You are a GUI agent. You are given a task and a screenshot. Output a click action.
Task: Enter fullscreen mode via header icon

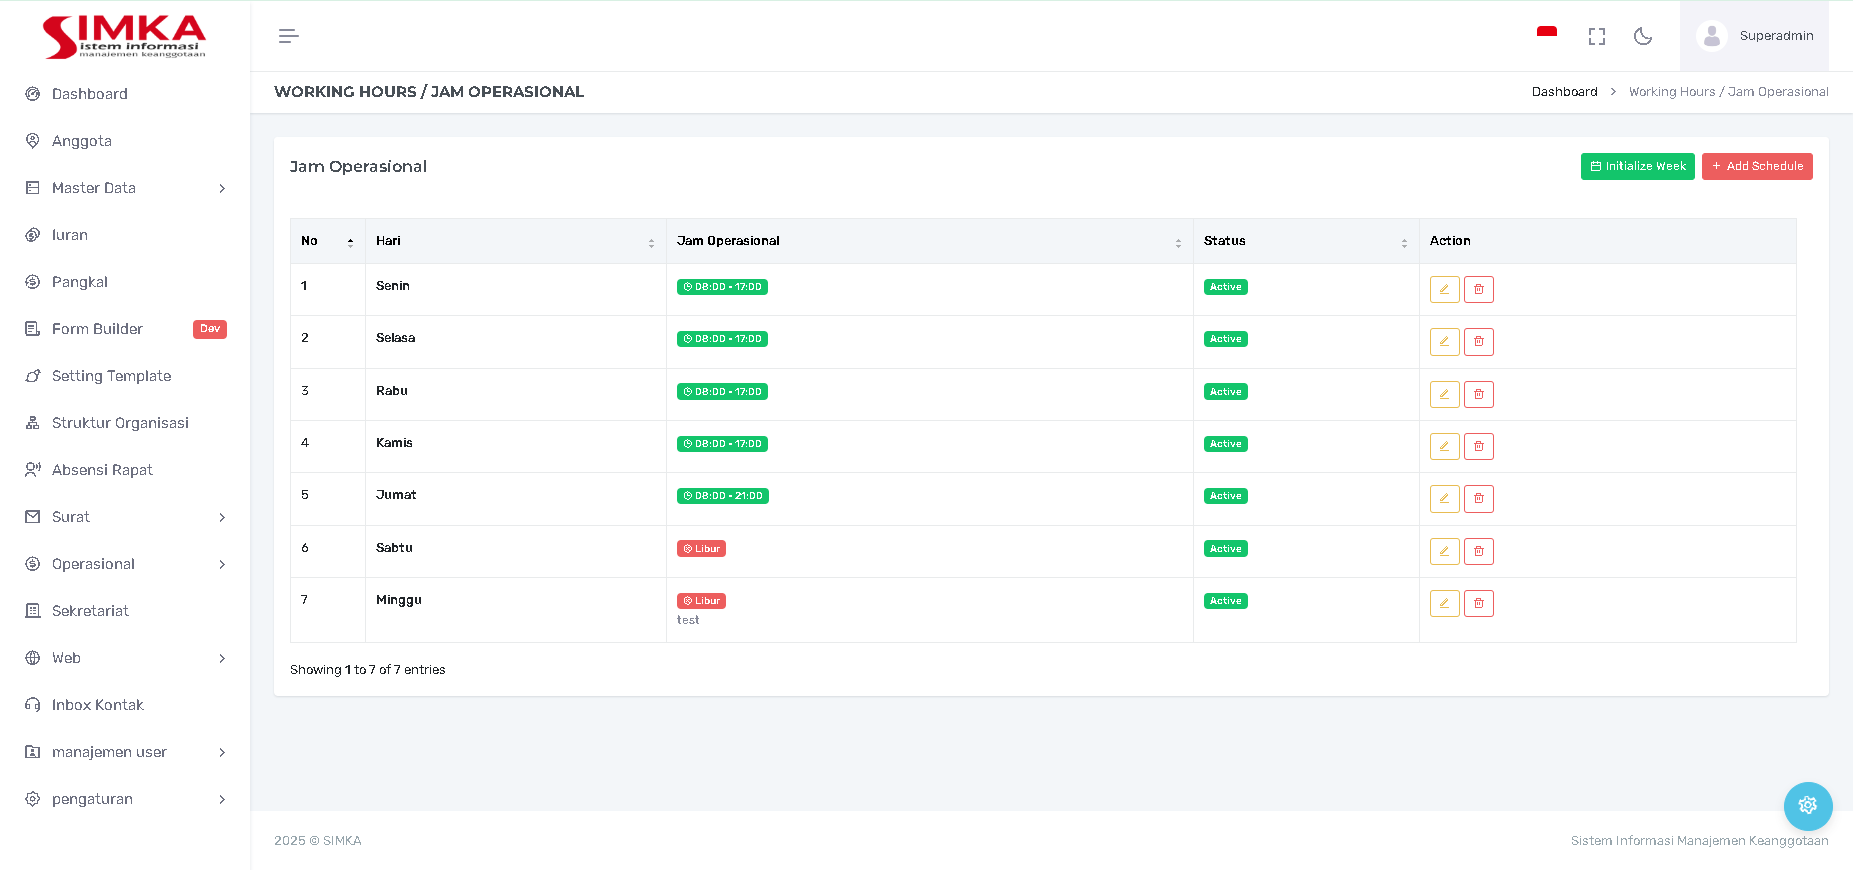click(1596, 36)
